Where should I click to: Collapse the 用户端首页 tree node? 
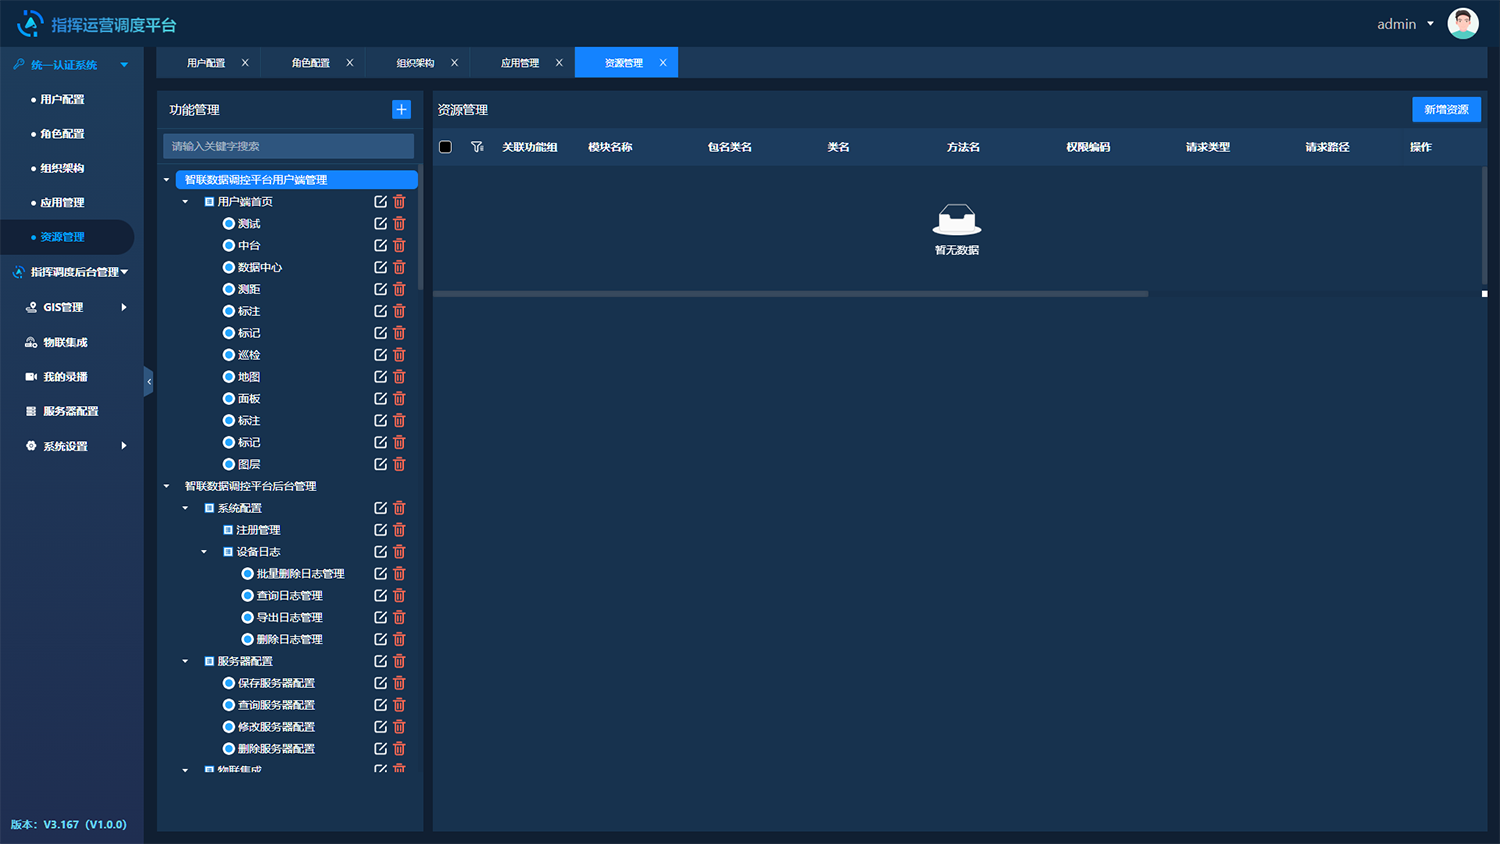point(185,202)
